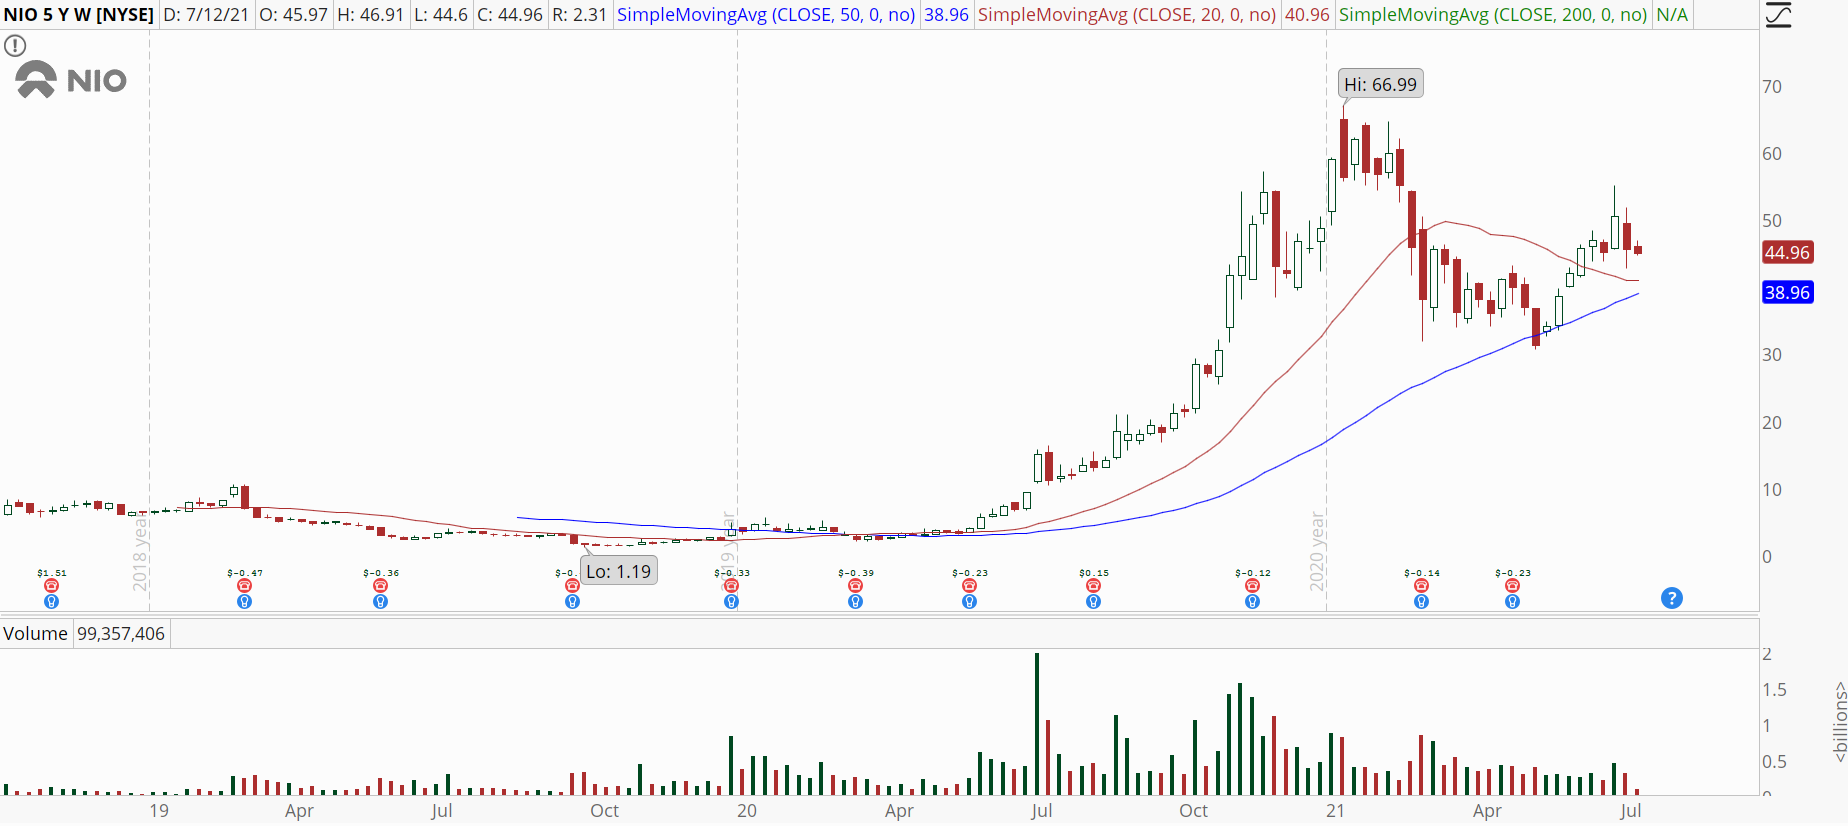The height and width of the screenshot is (826, 1848).
Task: Click the 60 price axis label
Action: click(1772, 154)
